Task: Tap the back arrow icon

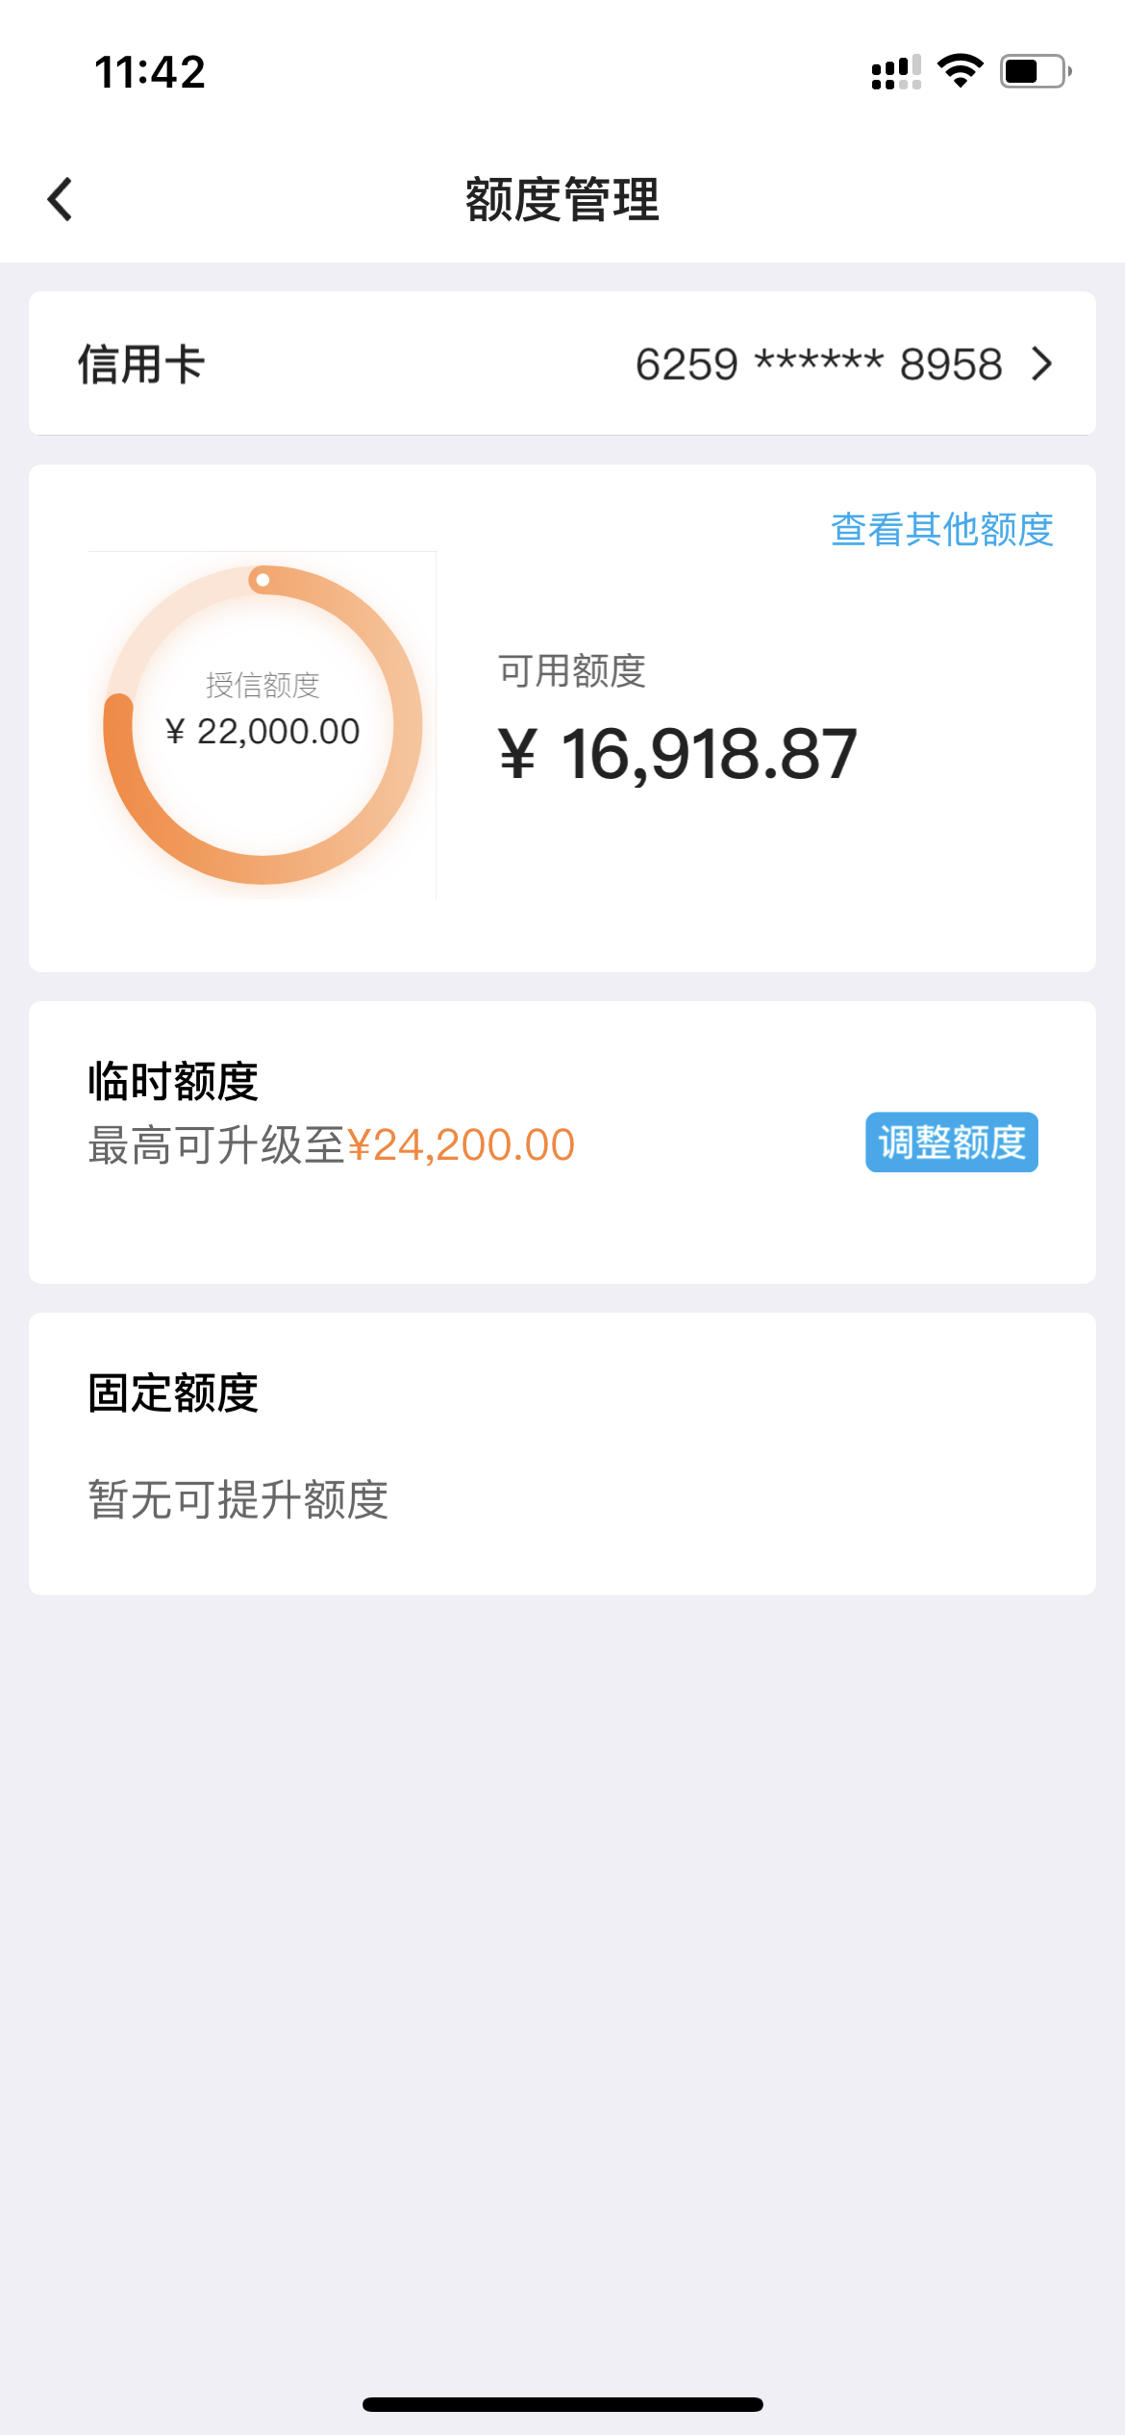Action: (x=60, y=199)
